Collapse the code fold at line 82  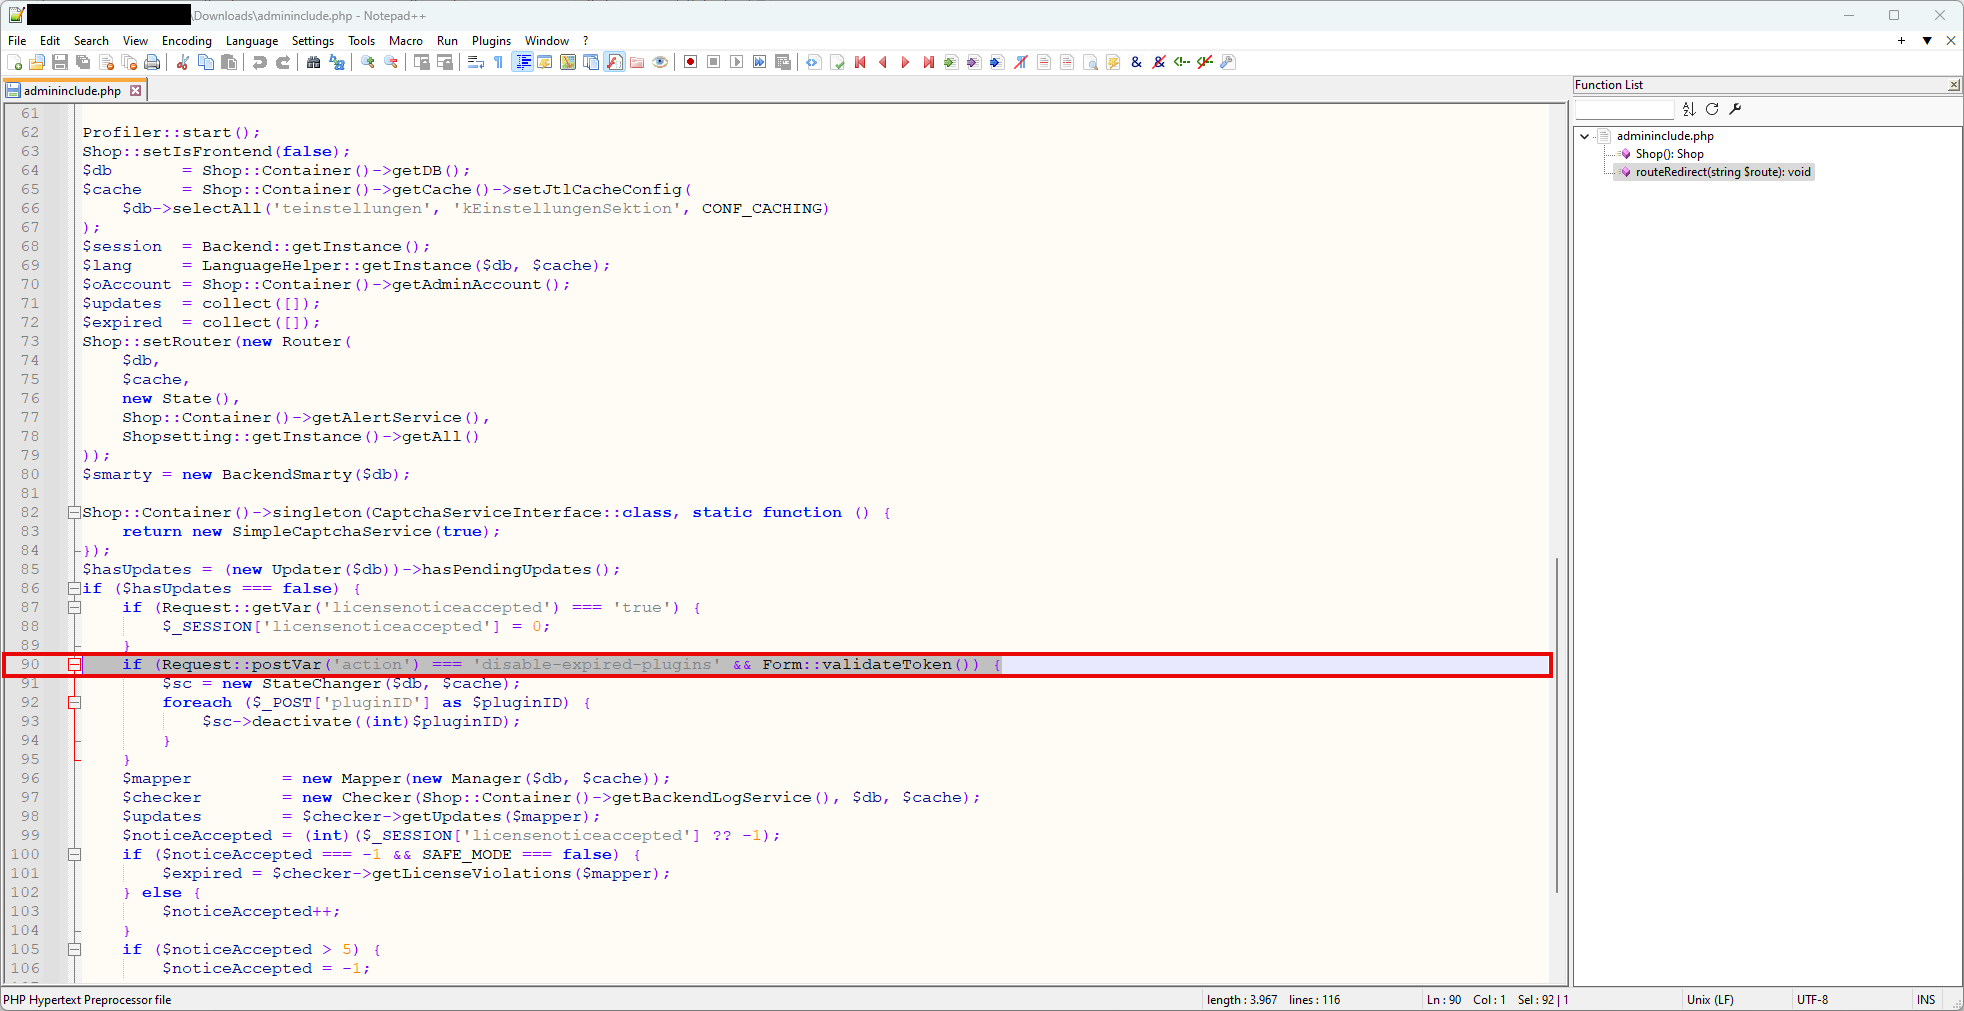point(74,512)
